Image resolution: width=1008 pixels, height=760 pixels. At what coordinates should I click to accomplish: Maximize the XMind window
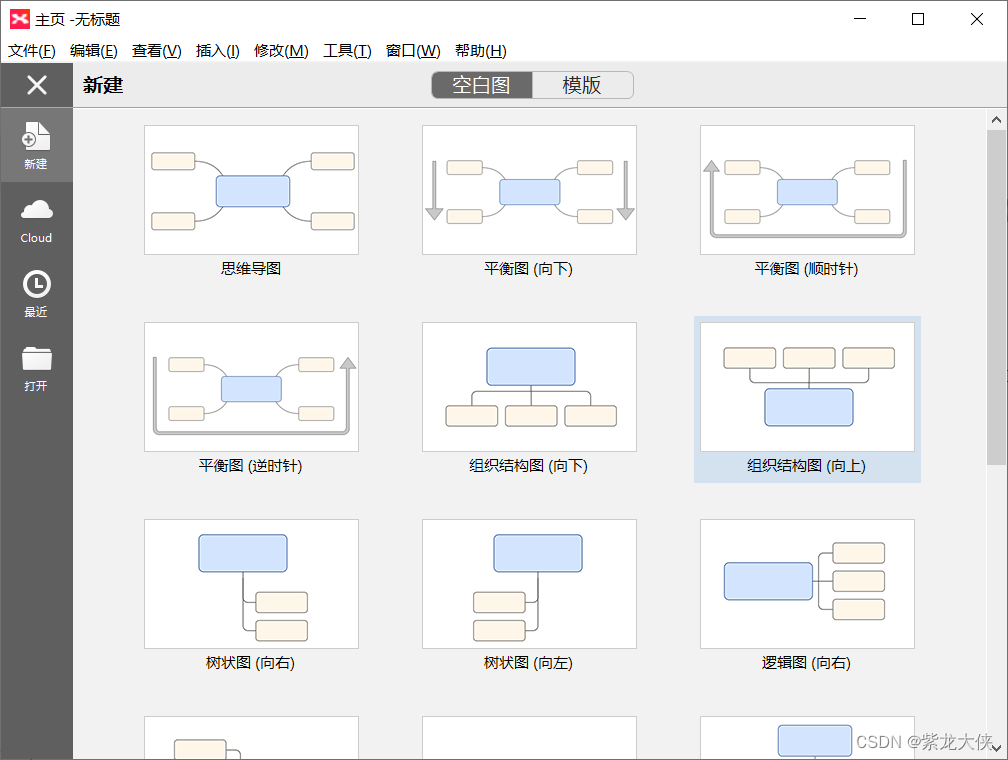(x=918, y=19)
